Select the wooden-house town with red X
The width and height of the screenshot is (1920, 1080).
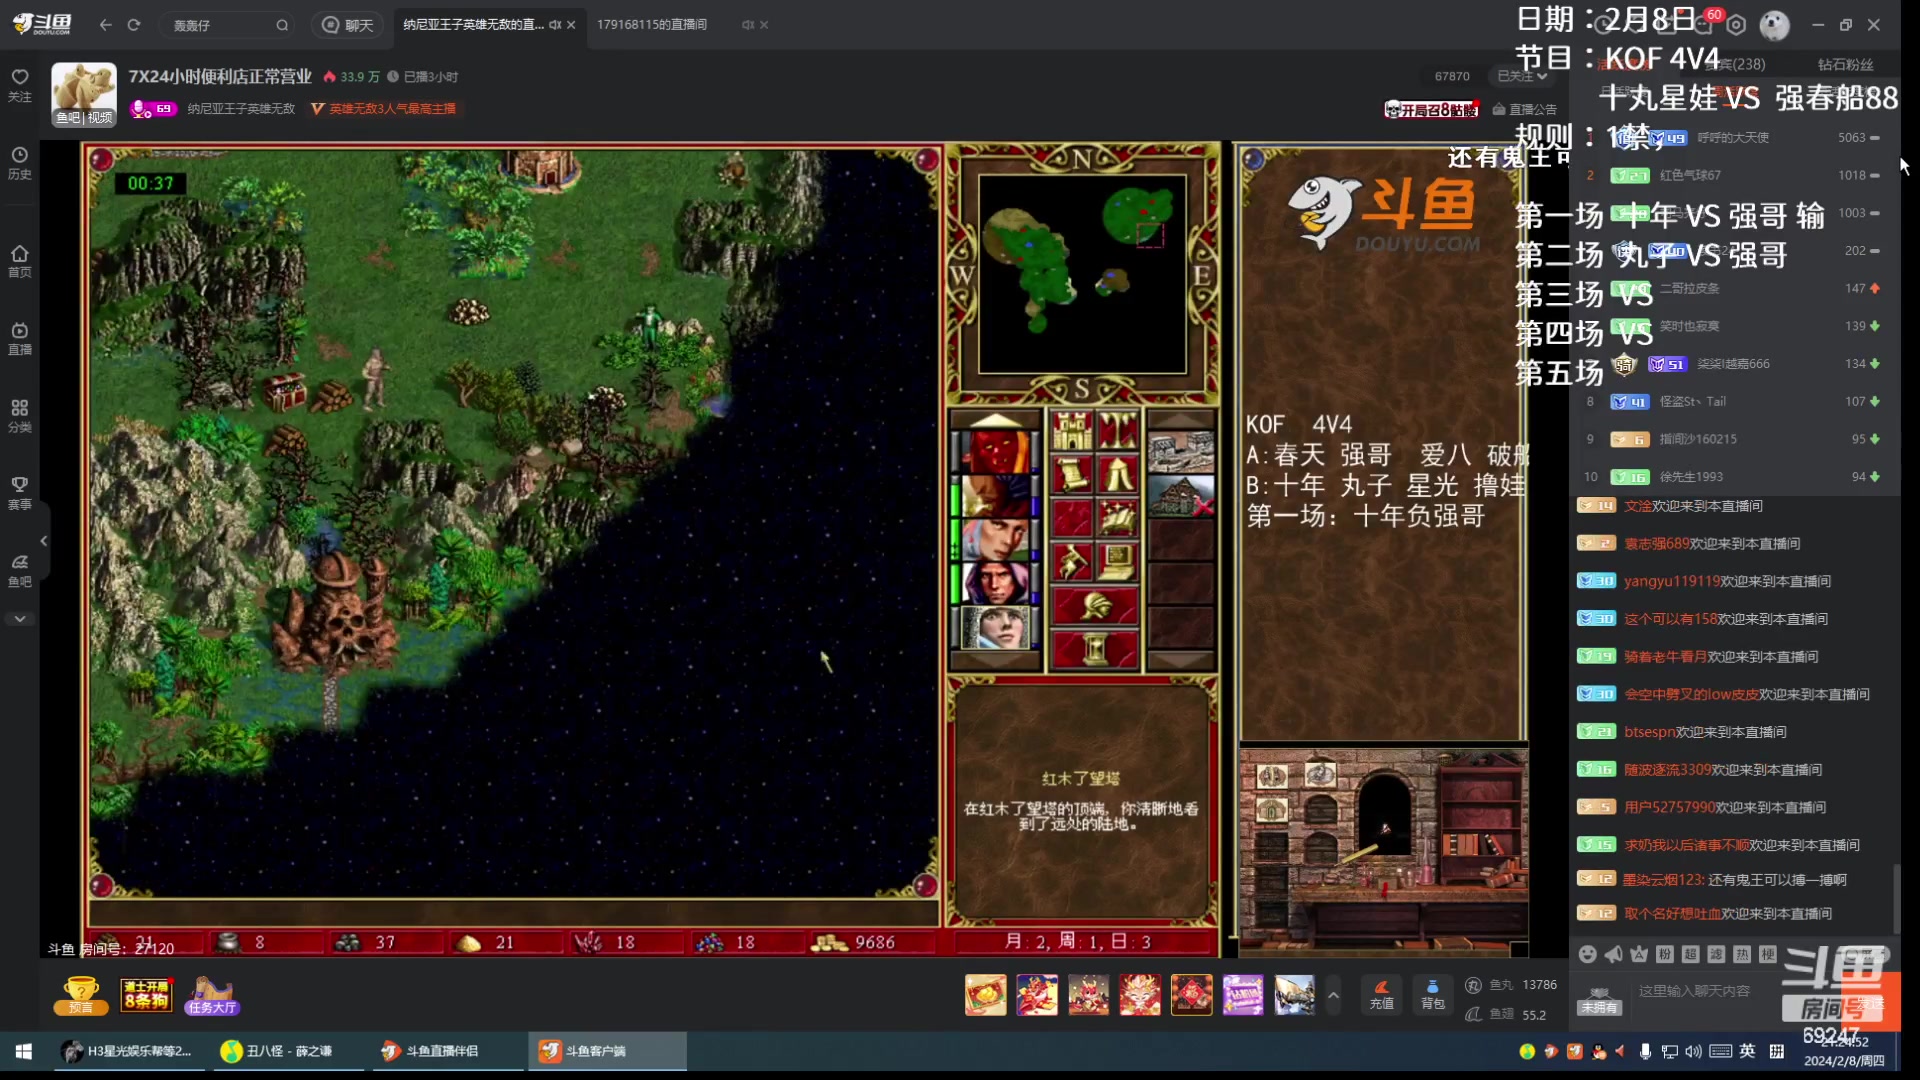1181,496
